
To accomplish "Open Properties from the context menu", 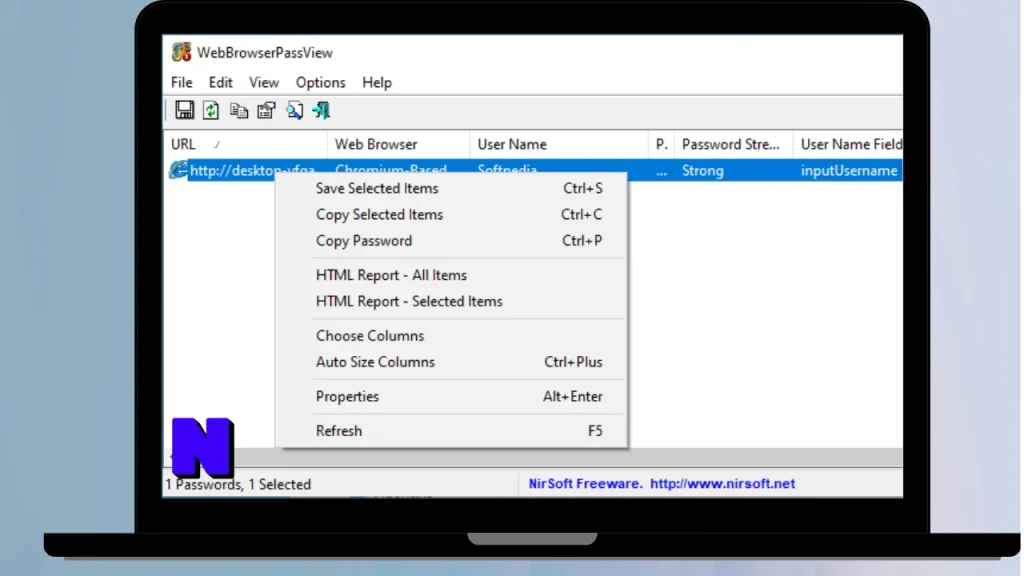I will pos(451,396).
